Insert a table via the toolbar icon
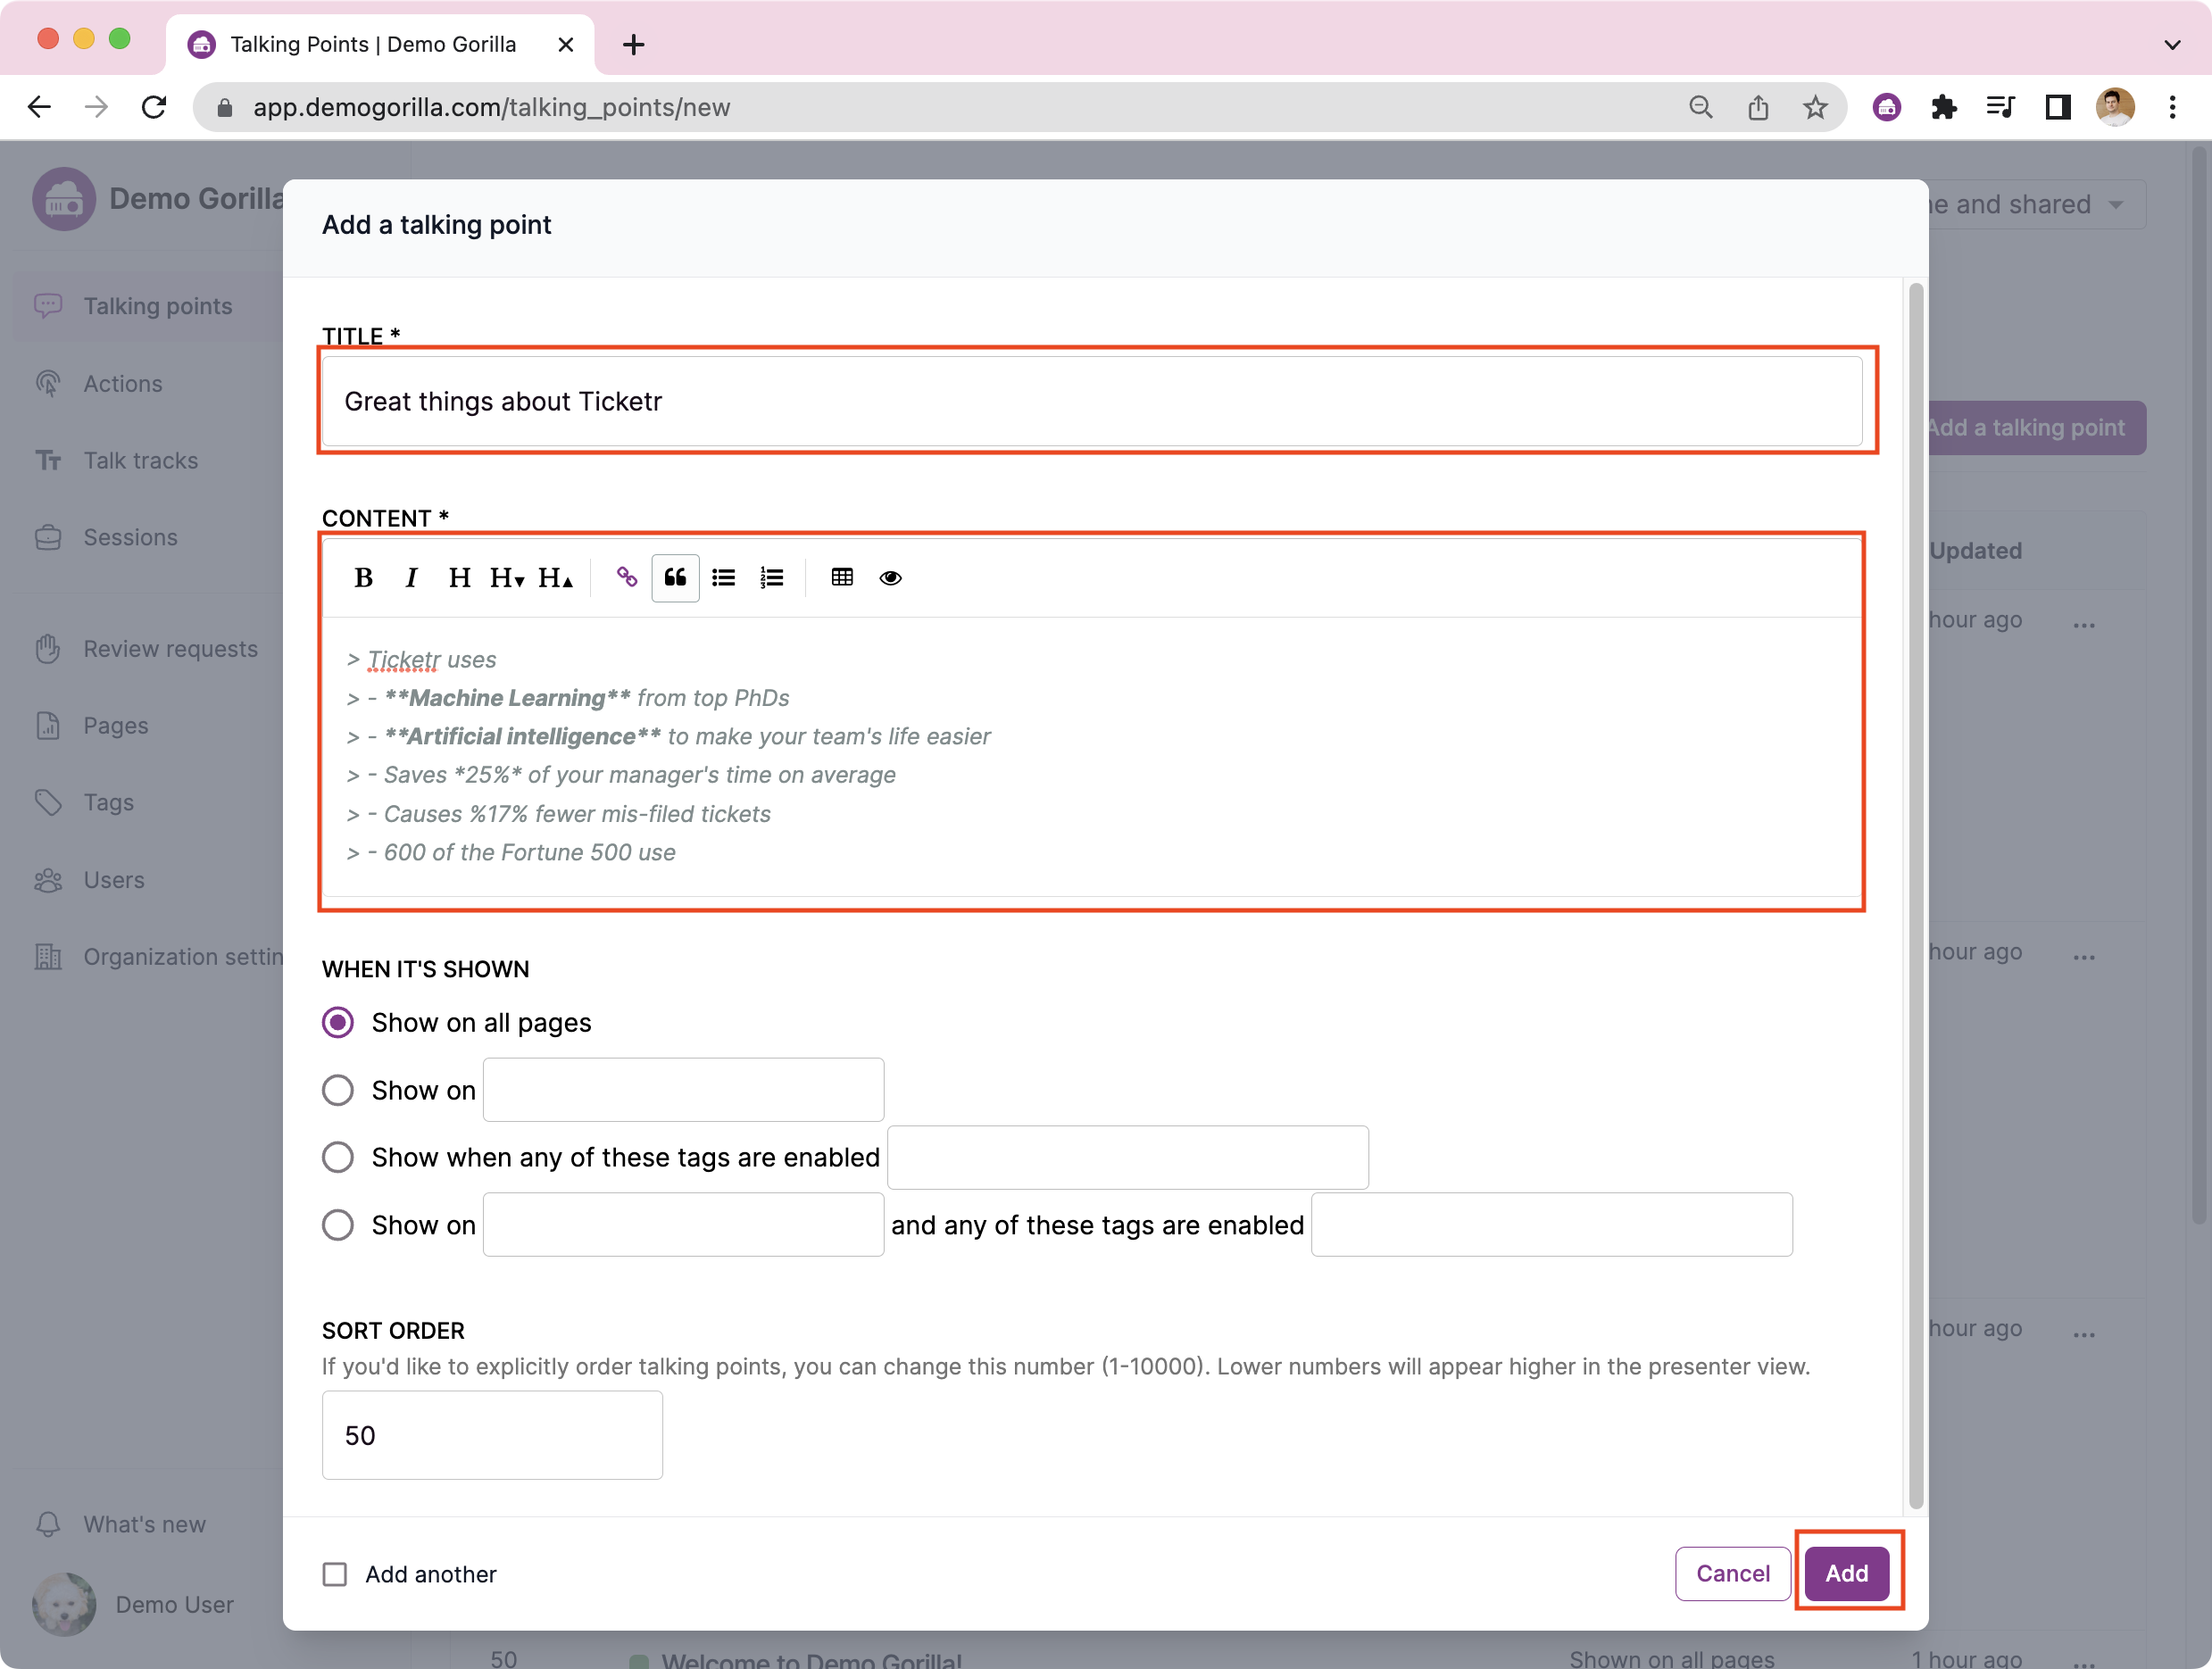This screenshot has height=1669, width=2212. click(842, 578)
